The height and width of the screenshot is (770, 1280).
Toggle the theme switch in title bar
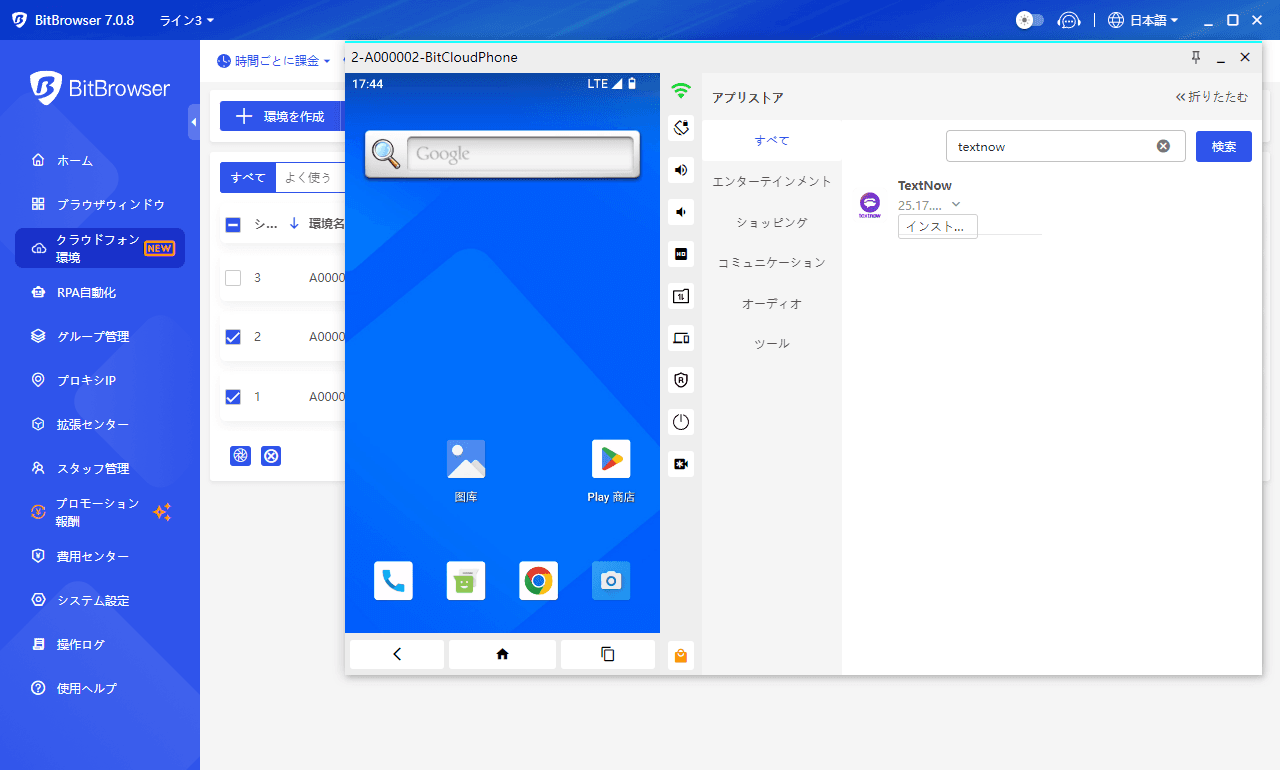click(1029, 20)
